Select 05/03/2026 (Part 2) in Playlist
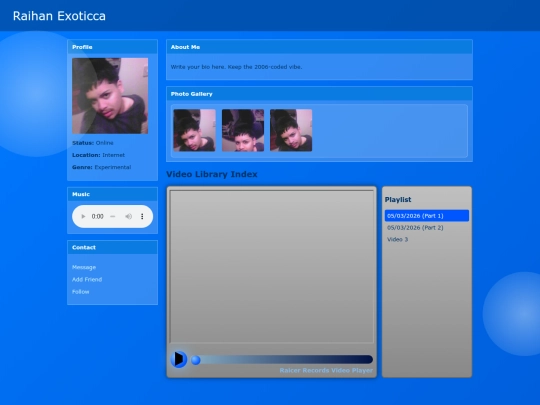The image size is (540, 405). tap(427, 228)
